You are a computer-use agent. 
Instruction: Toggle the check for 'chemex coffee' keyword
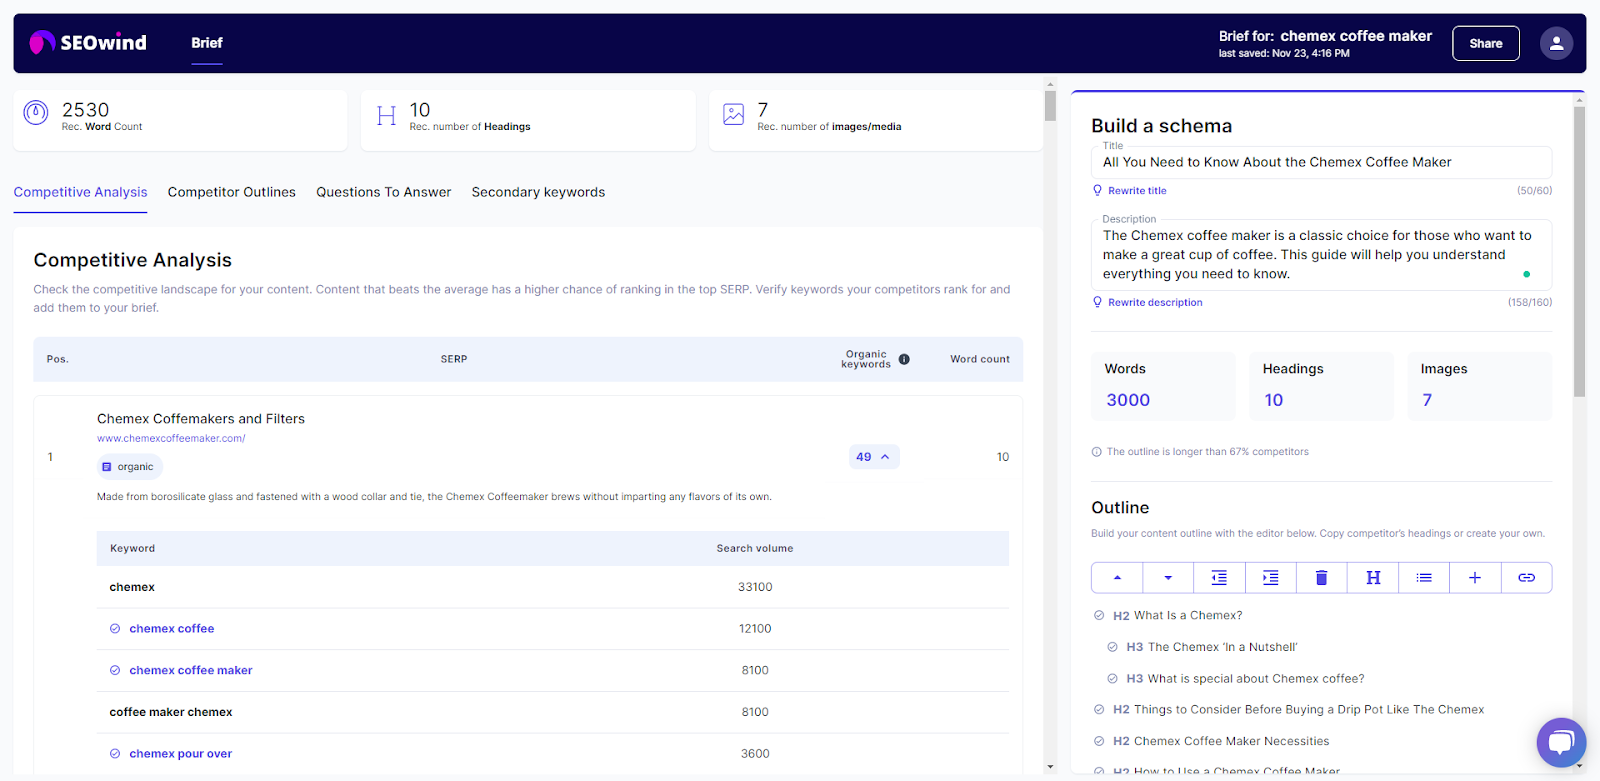click(115, 629)
